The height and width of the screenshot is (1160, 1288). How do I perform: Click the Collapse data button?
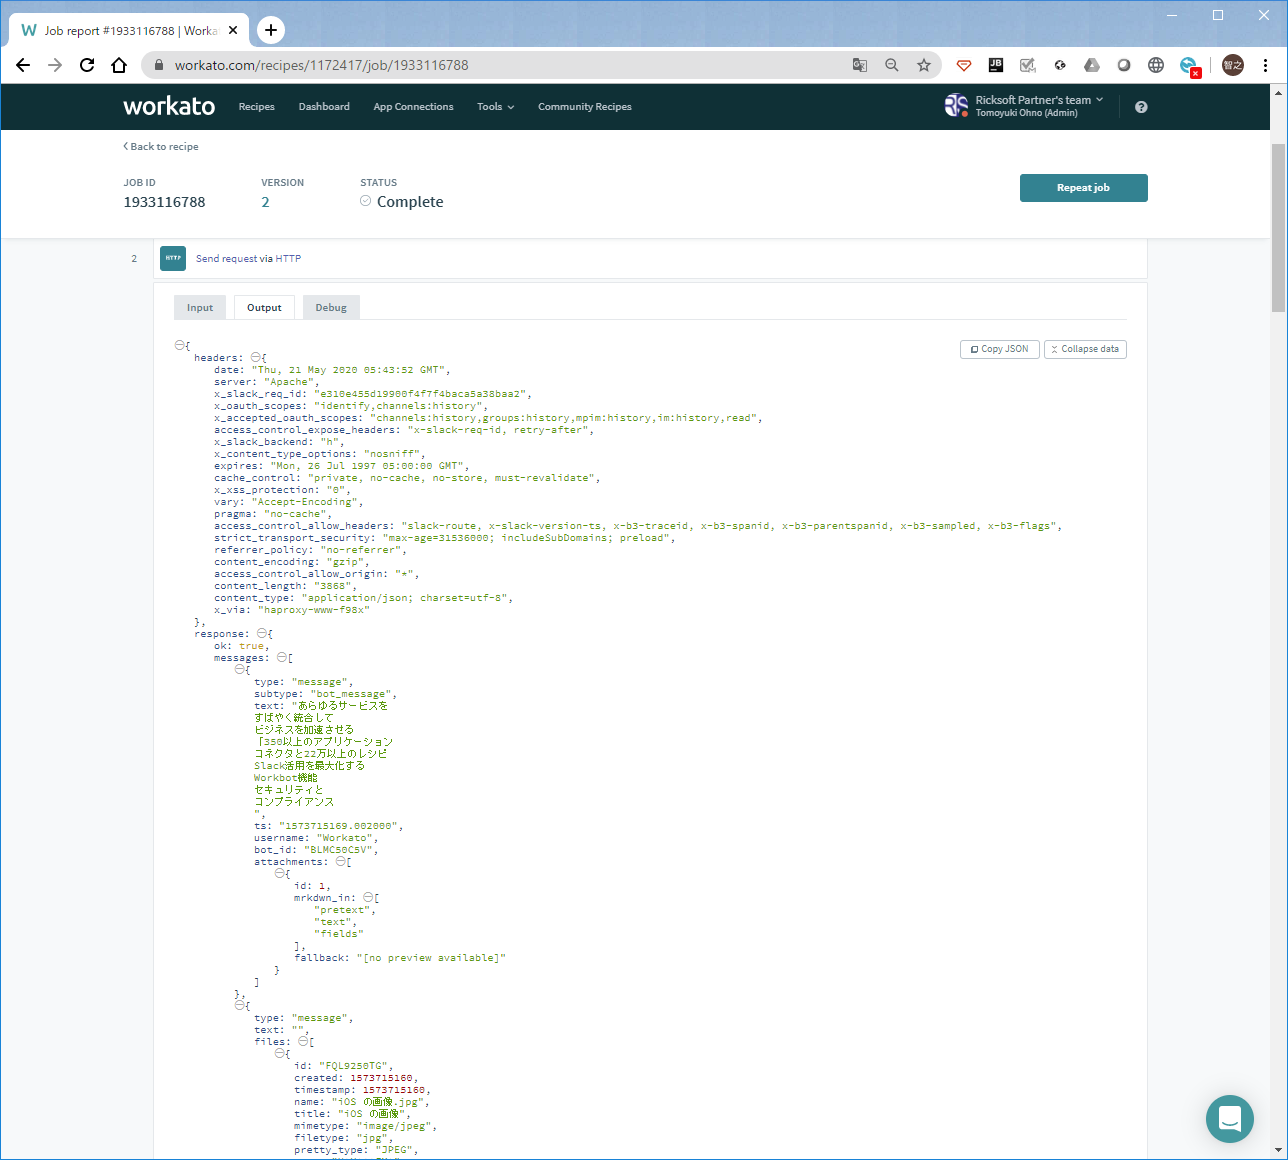[x=1085, y=349]
